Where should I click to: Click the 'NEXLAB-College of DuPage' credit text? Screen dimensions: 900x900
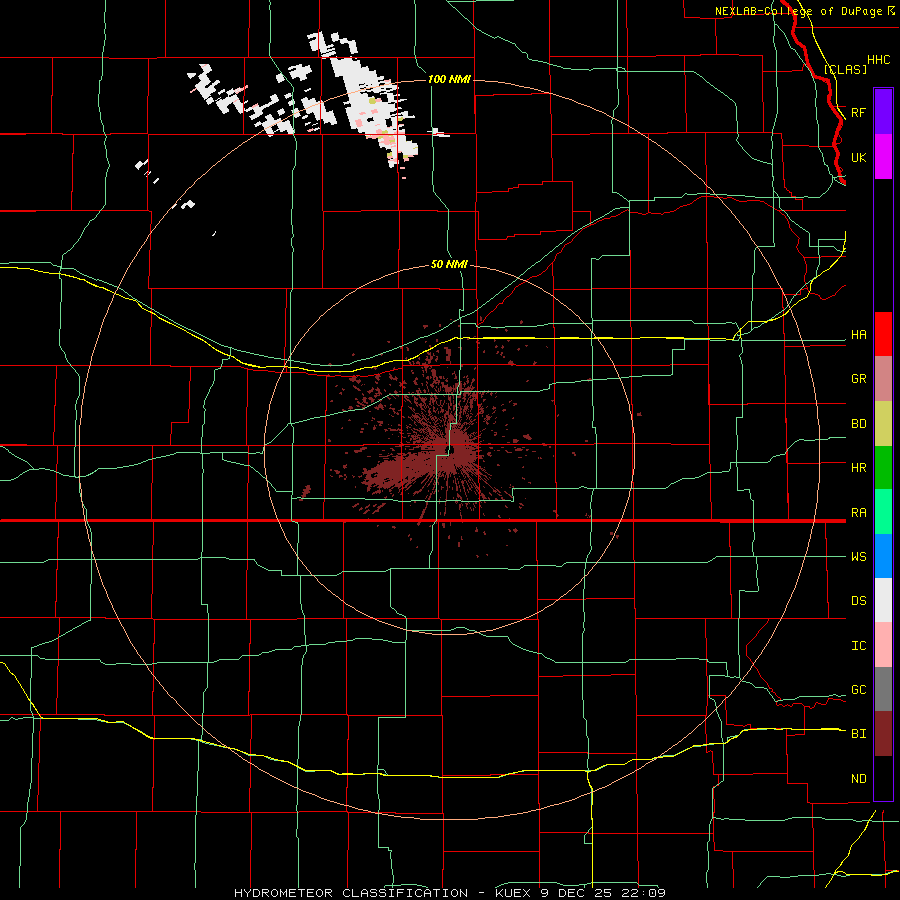(x=798, y=11)
